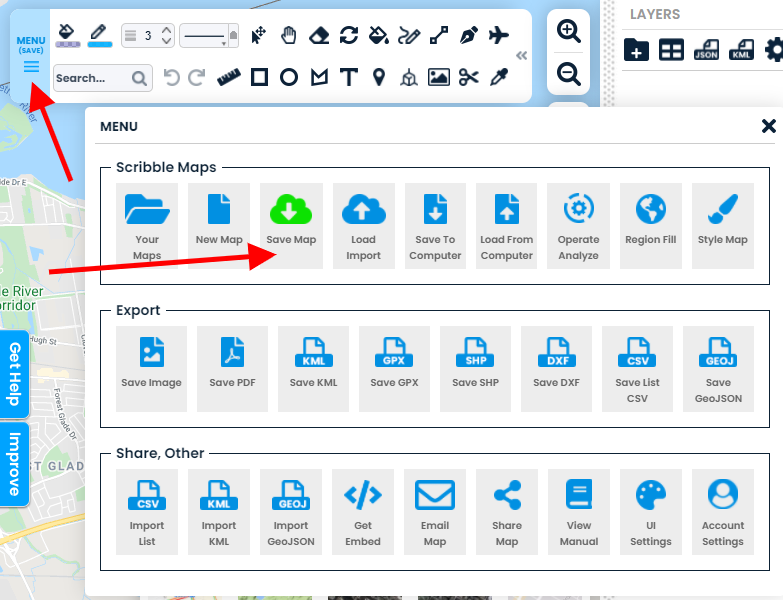
Task: Select the Eraser tool in toolbar
Action: click(319, 36)
